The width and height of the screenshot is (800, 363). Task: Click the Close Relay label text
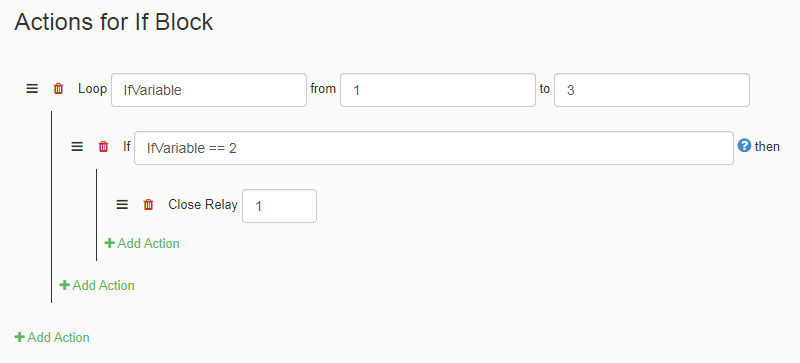point(203,205)
